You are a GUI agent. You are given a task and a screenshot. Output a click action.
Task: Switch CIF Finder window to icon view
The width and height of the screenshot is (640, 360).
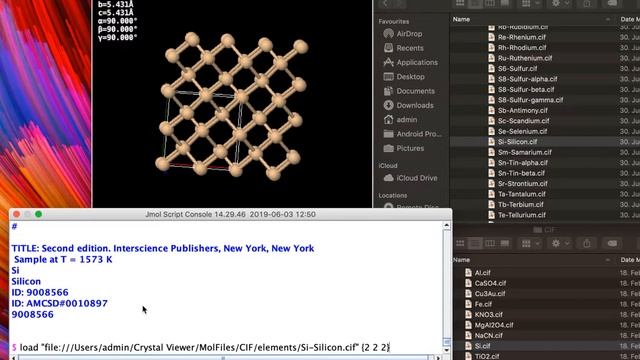coord(460,243)
